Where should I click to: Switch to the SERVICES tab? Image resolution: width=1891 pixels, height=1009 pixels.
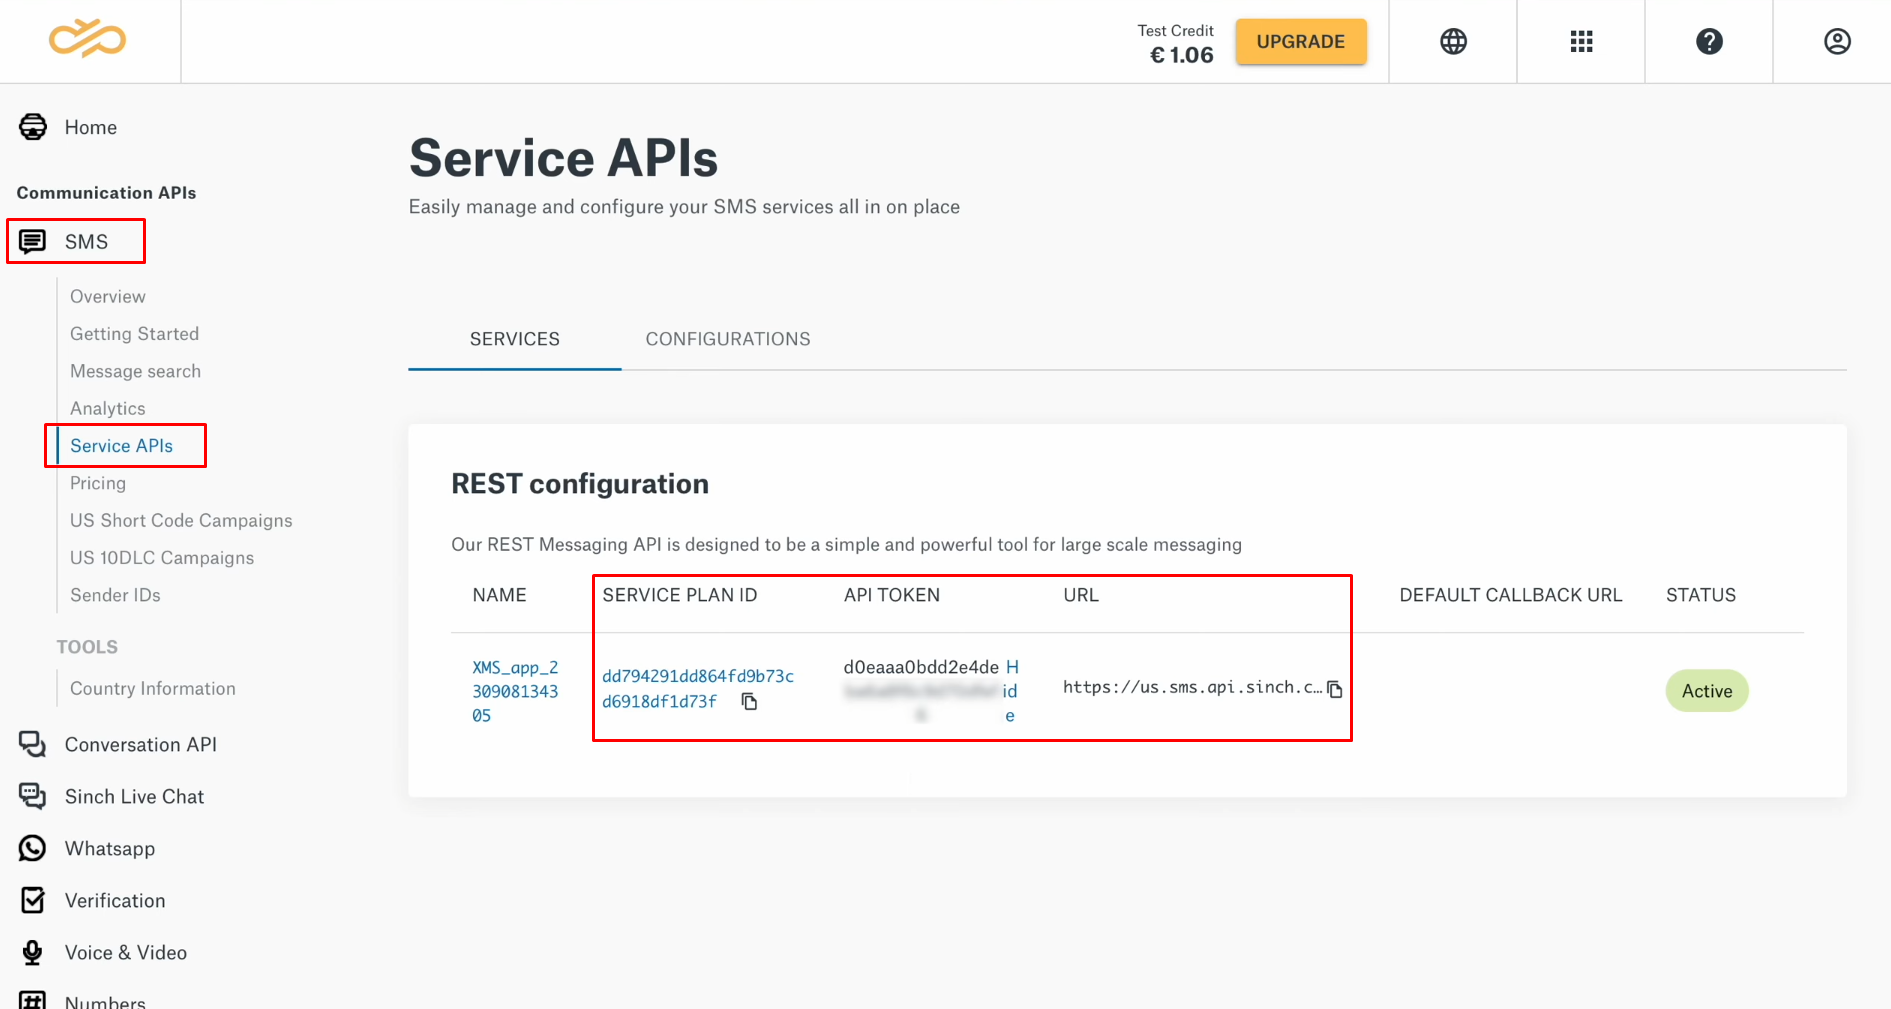[515, 339]
